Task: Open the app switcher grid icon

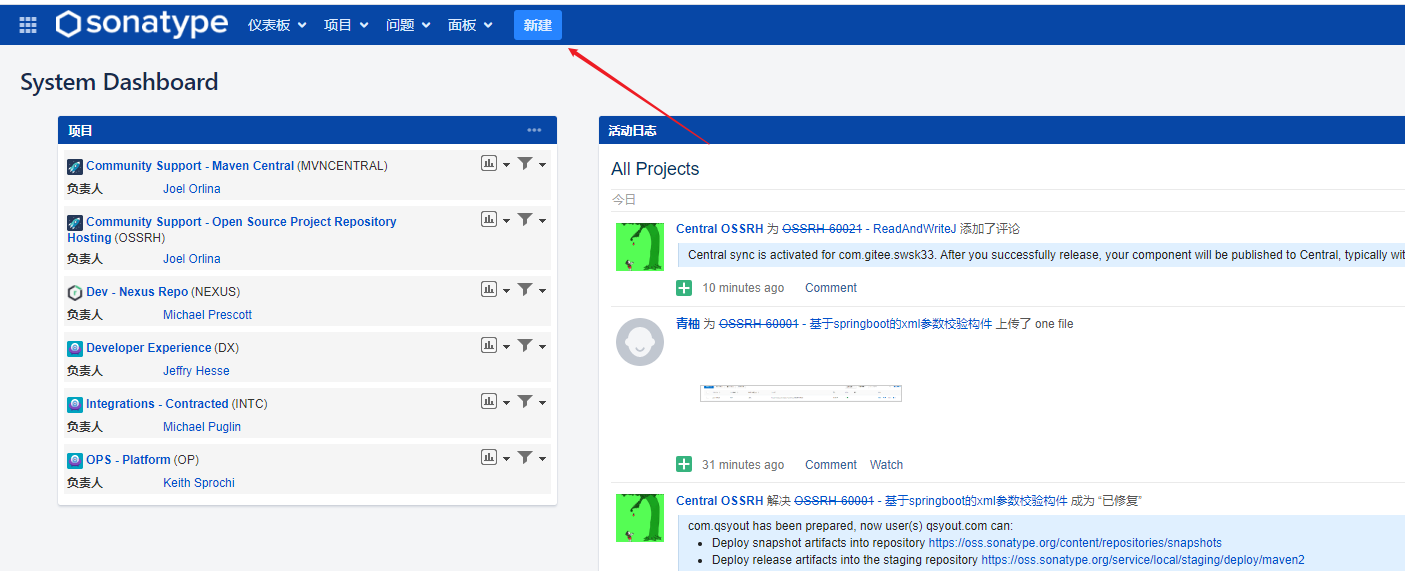Action: point(28,25)
